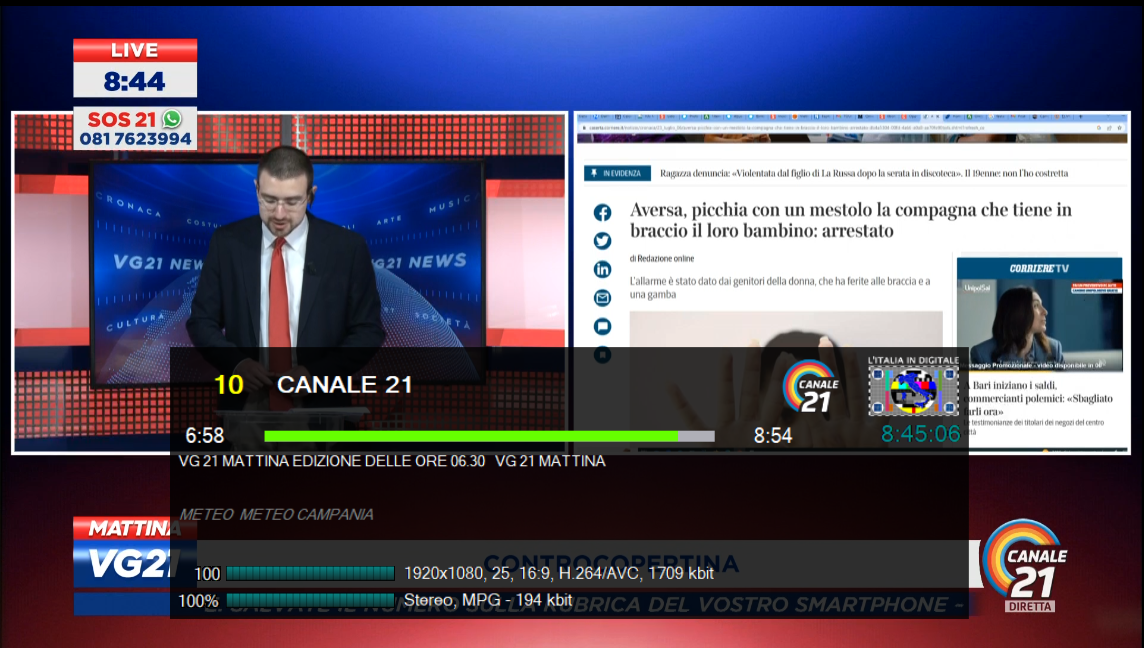Image resolution: width=1144 pixels, height=648 pixels.
Task: Click the Canale 21 logo in the info overlay
Action: 810,387
